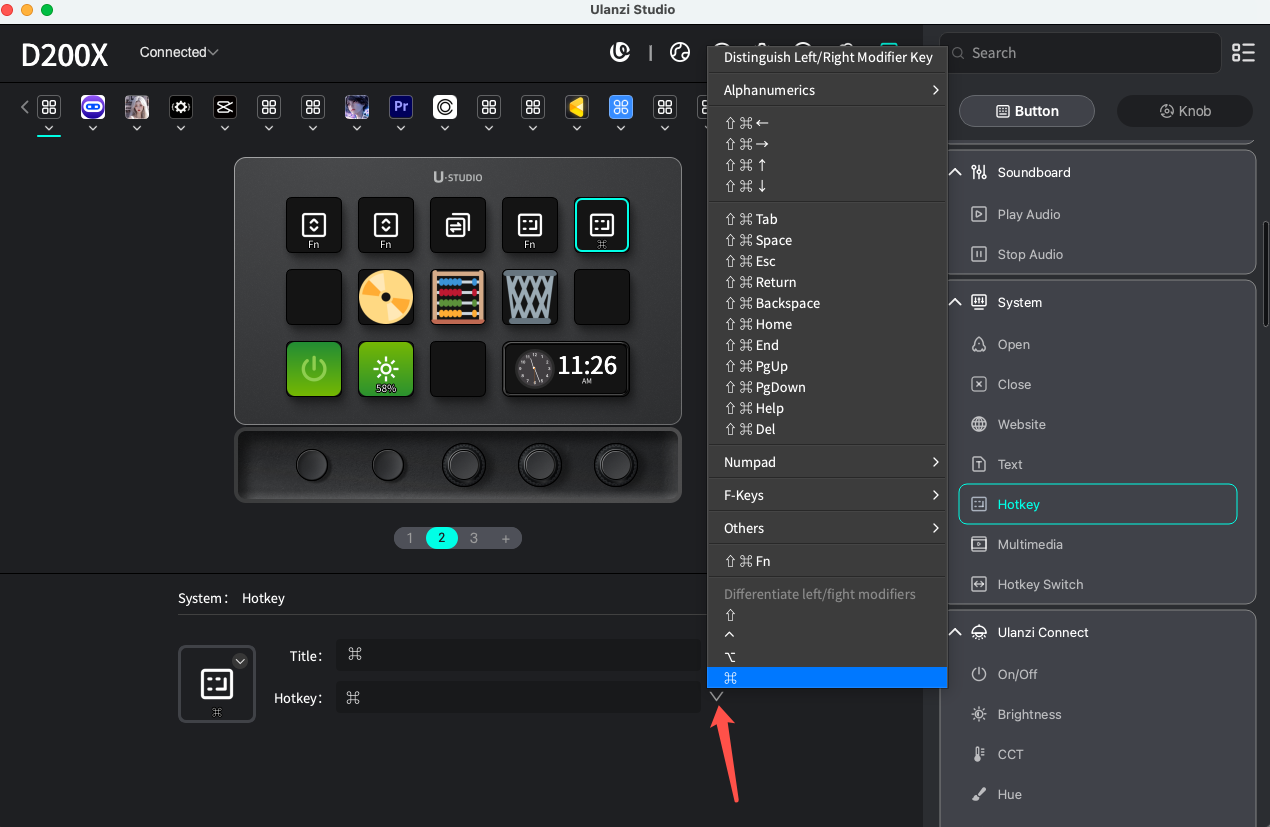The height and width of the screenshot is (827, 1270).
Task: Pick ⇧⌘Space from the hotkey menu
Action: tap(827, 240)
